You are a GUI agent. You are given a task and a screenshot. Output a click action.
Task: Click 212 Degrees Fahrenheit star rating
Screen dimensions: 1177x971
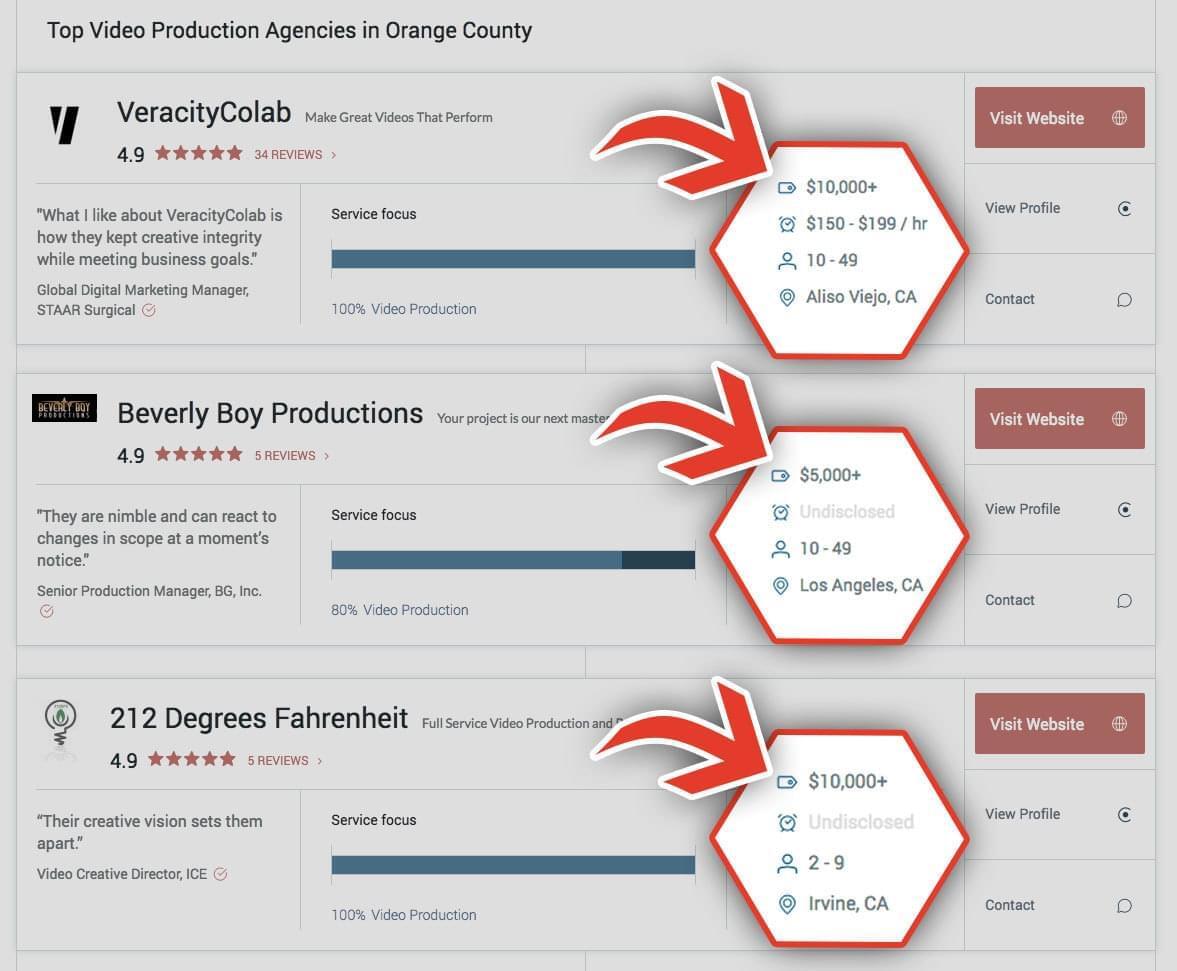pyautogui.click(x=191, y=759)
